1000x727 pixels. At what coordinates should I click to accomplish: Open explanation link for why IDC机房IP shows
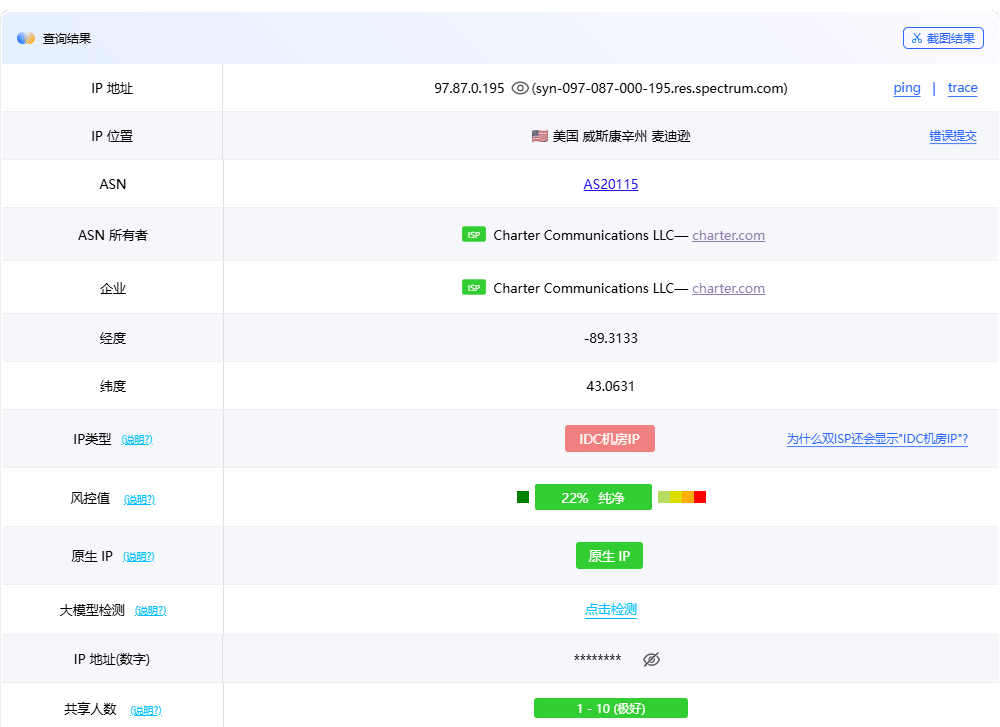(x=877, y=439)
